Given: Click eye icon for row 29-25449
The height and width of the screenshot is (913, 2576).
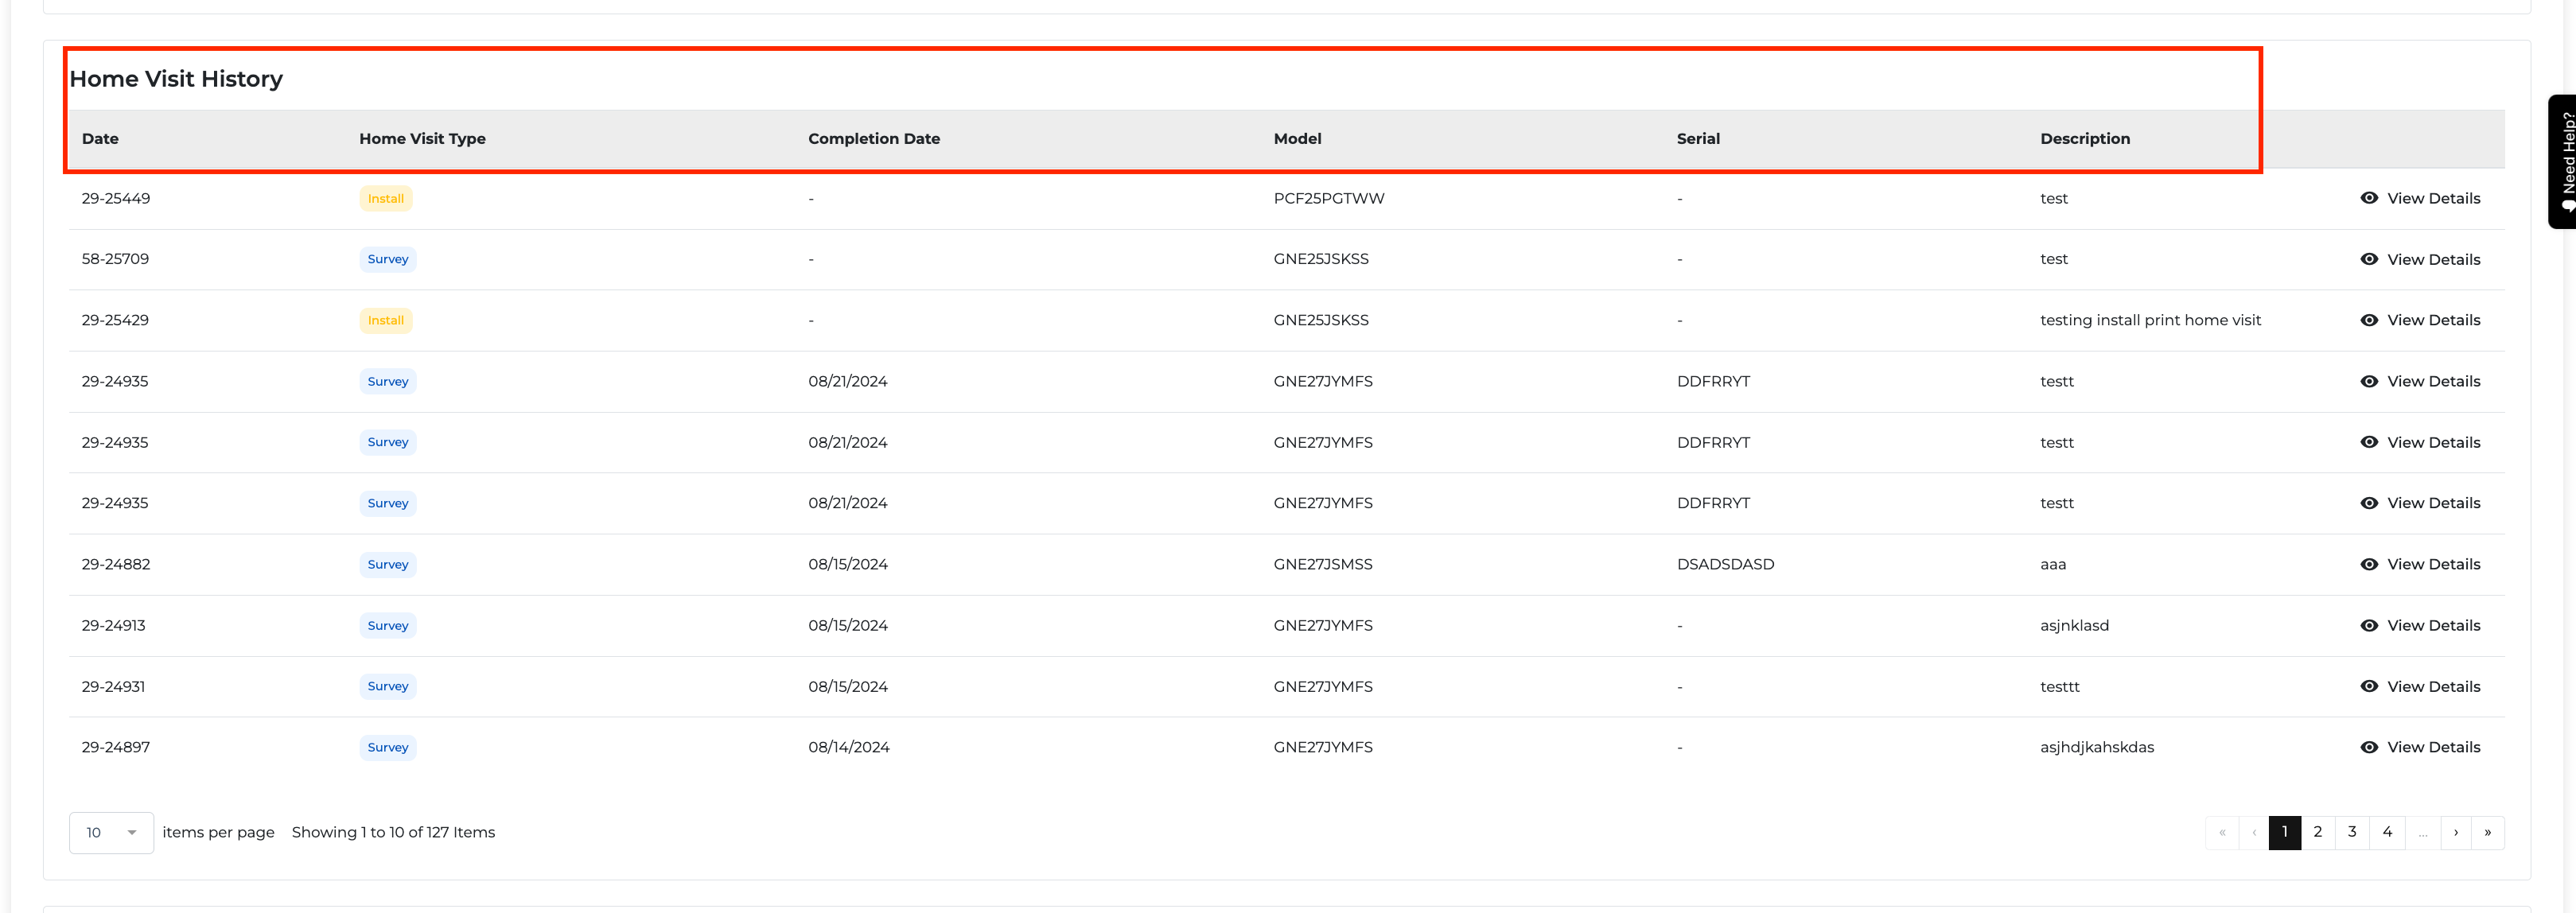Looking at the screenshot, I should (2369, 198).
